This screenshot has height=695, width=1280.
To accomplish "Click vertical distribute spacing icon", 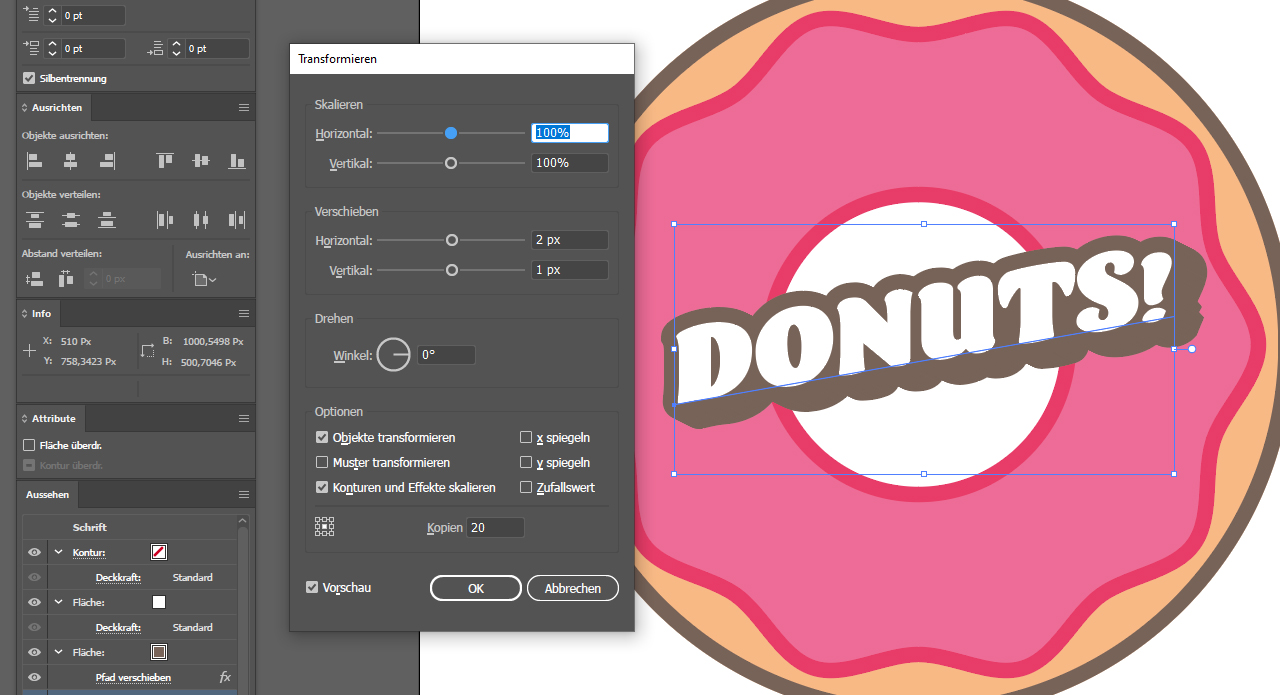I will (34, 279).
